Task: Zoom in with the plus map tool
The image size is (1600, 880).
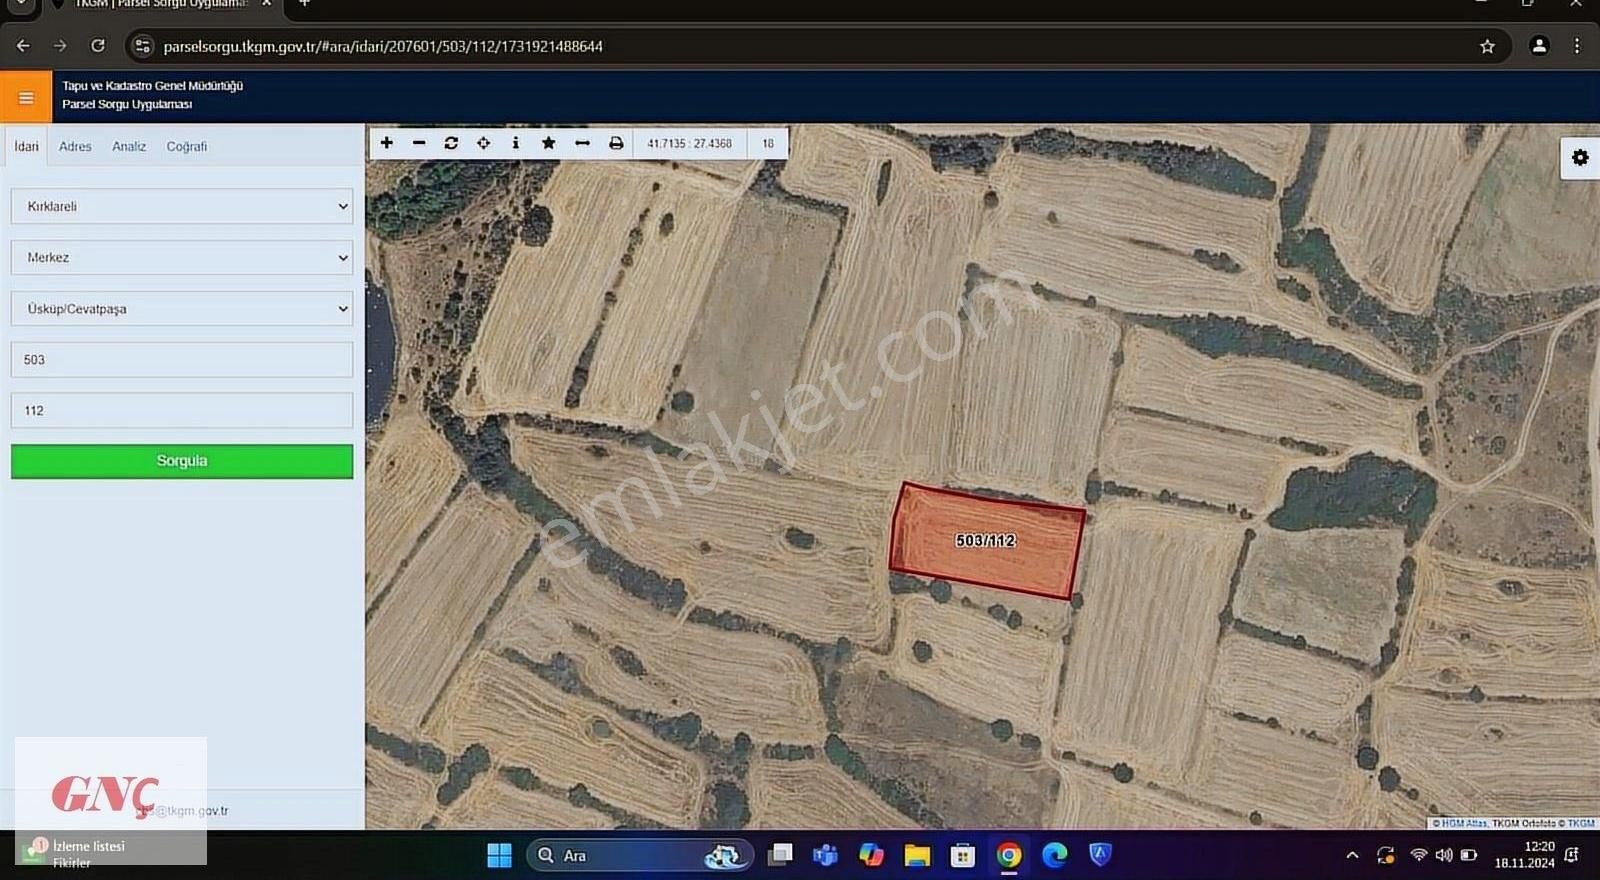Action: (x=387, y=143)
